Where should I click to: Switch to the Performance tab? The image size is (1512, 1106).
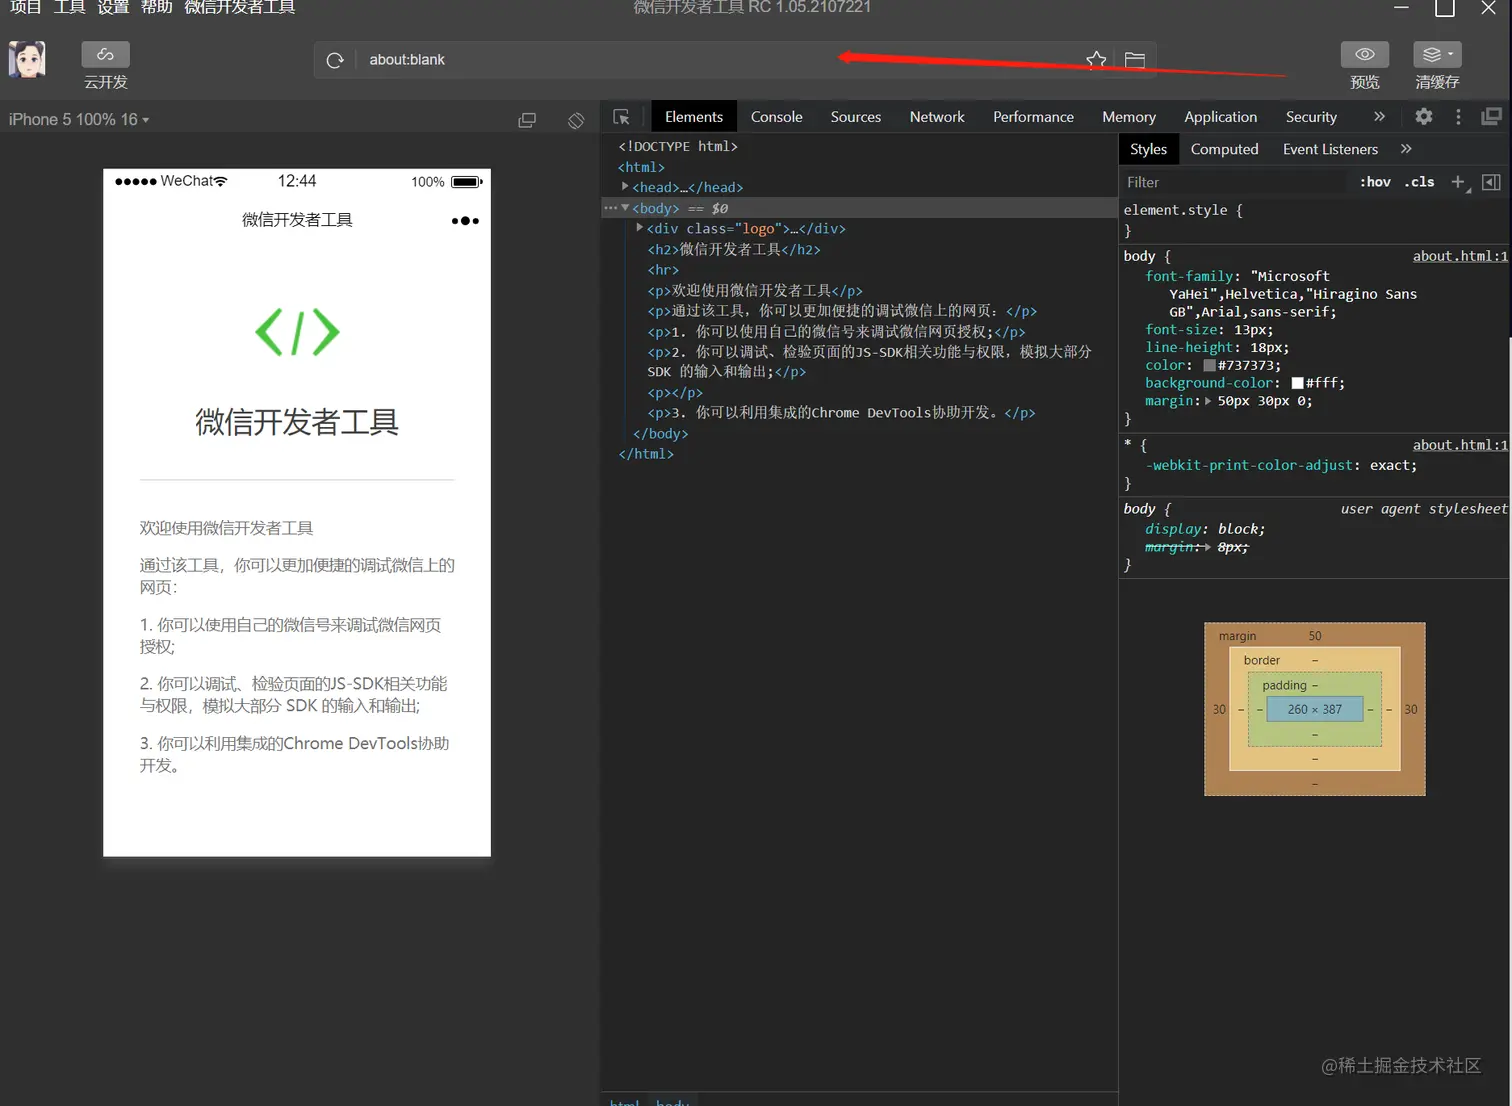(x=1033, y=117)
